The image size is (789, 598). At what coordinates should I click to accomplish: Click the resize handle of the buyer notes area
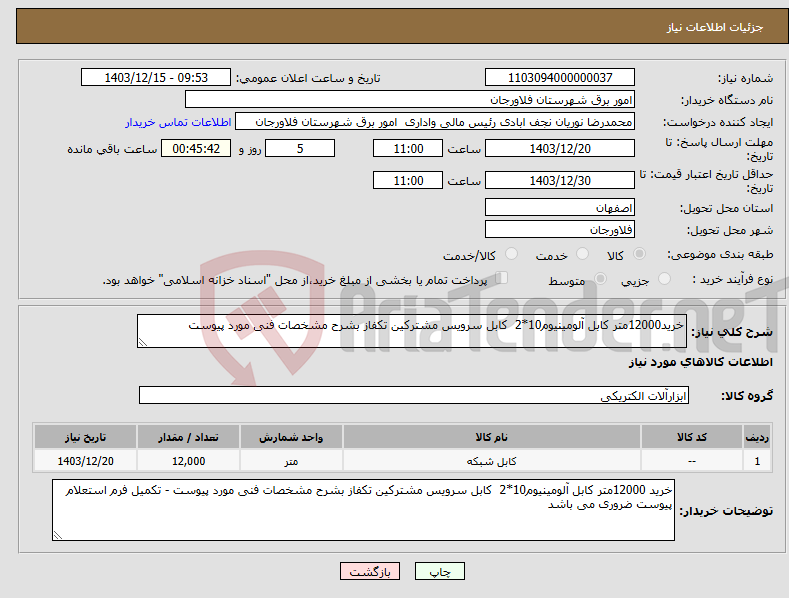pyautogui.click(x=58, y=536)
